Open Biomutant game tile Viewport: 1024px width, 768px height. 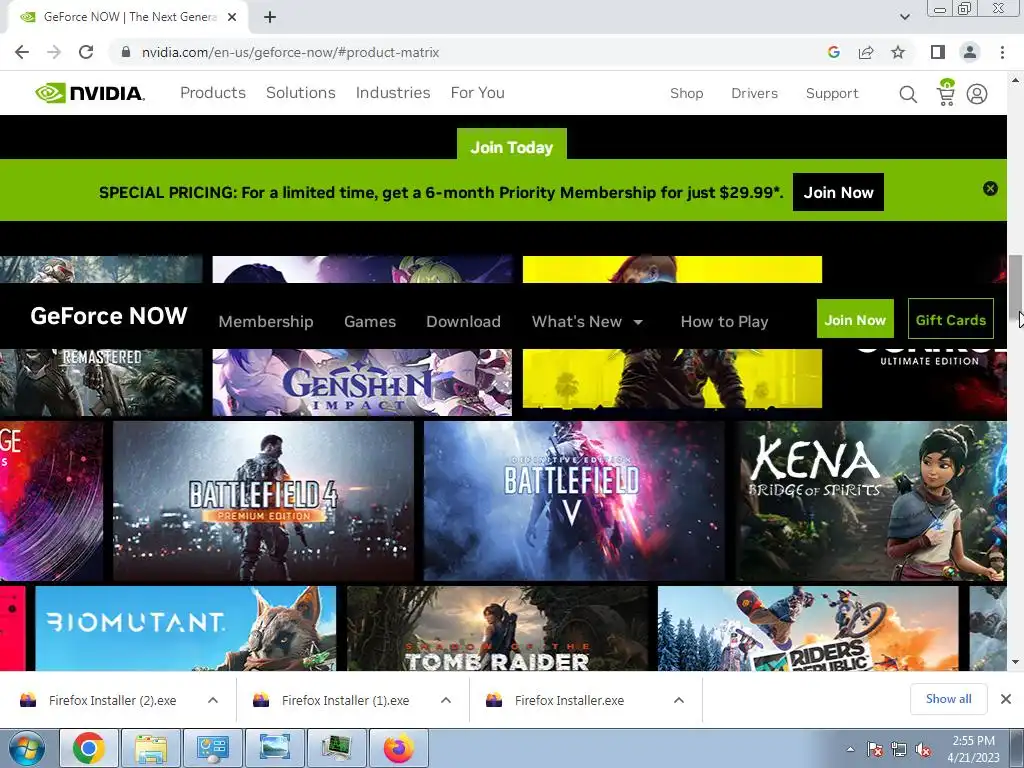coord(185,628)
